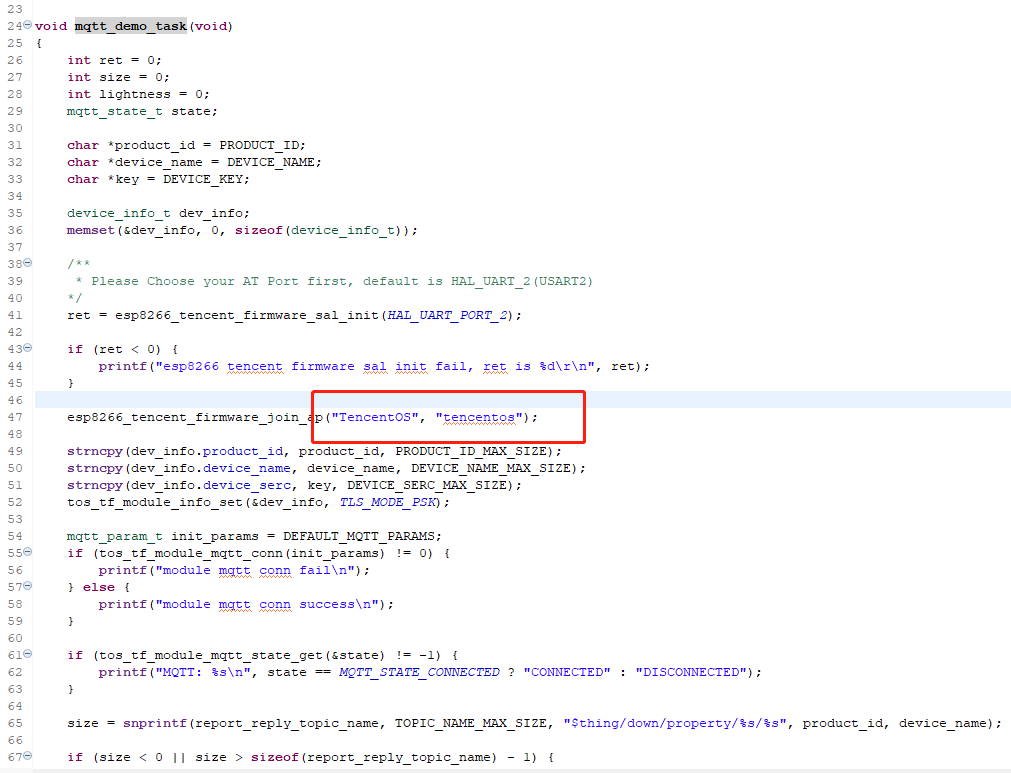This screenshot has height=773, width=1011.
Task: Click tos_tf_module_mqtt_state_get call
Action: point(211,656)
